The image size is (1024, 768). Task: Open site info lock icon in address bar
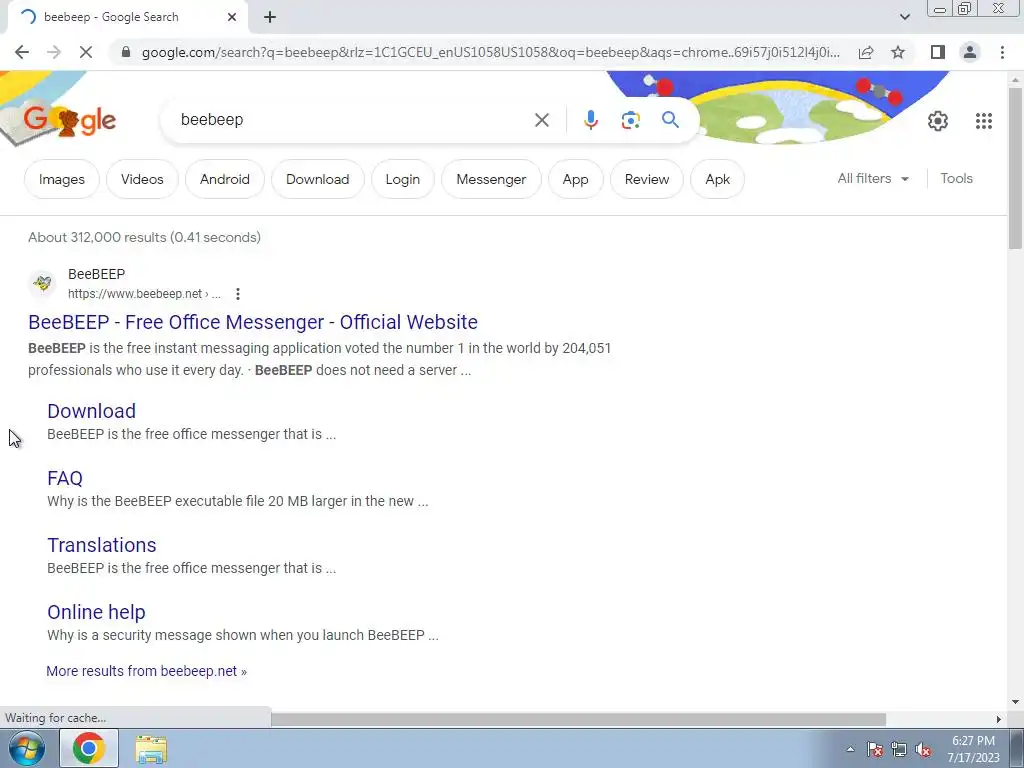click(x=126, y=52)
